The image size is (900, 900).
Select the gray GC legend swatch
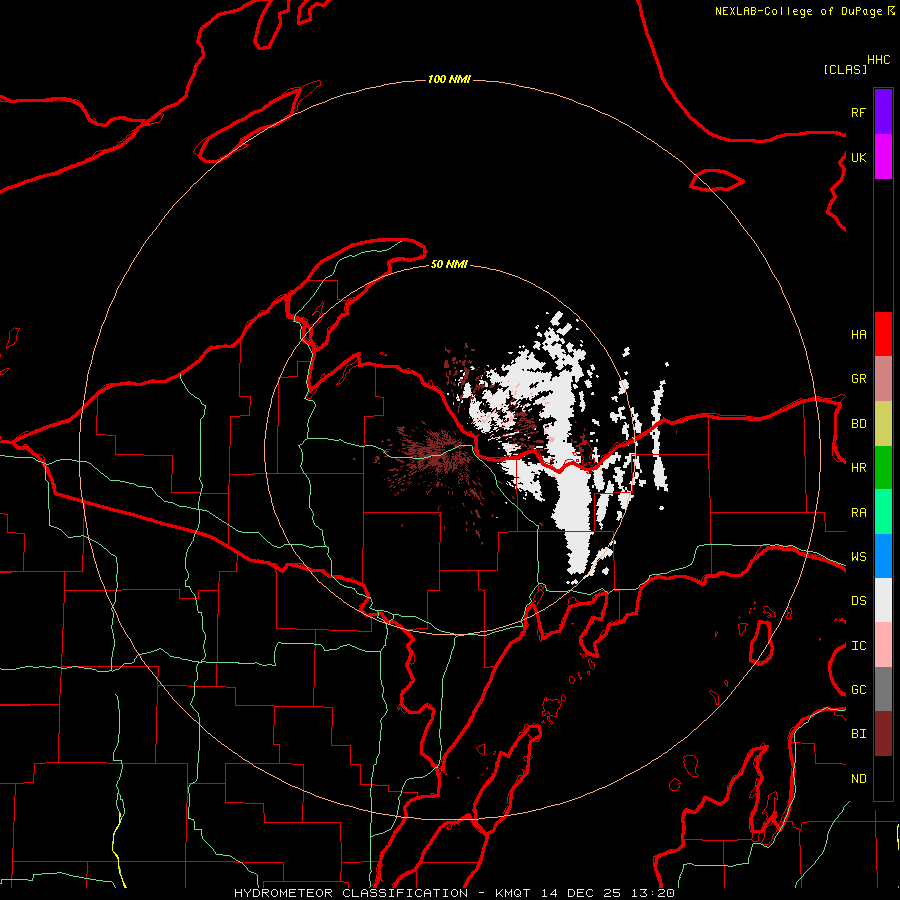(883, 689)
